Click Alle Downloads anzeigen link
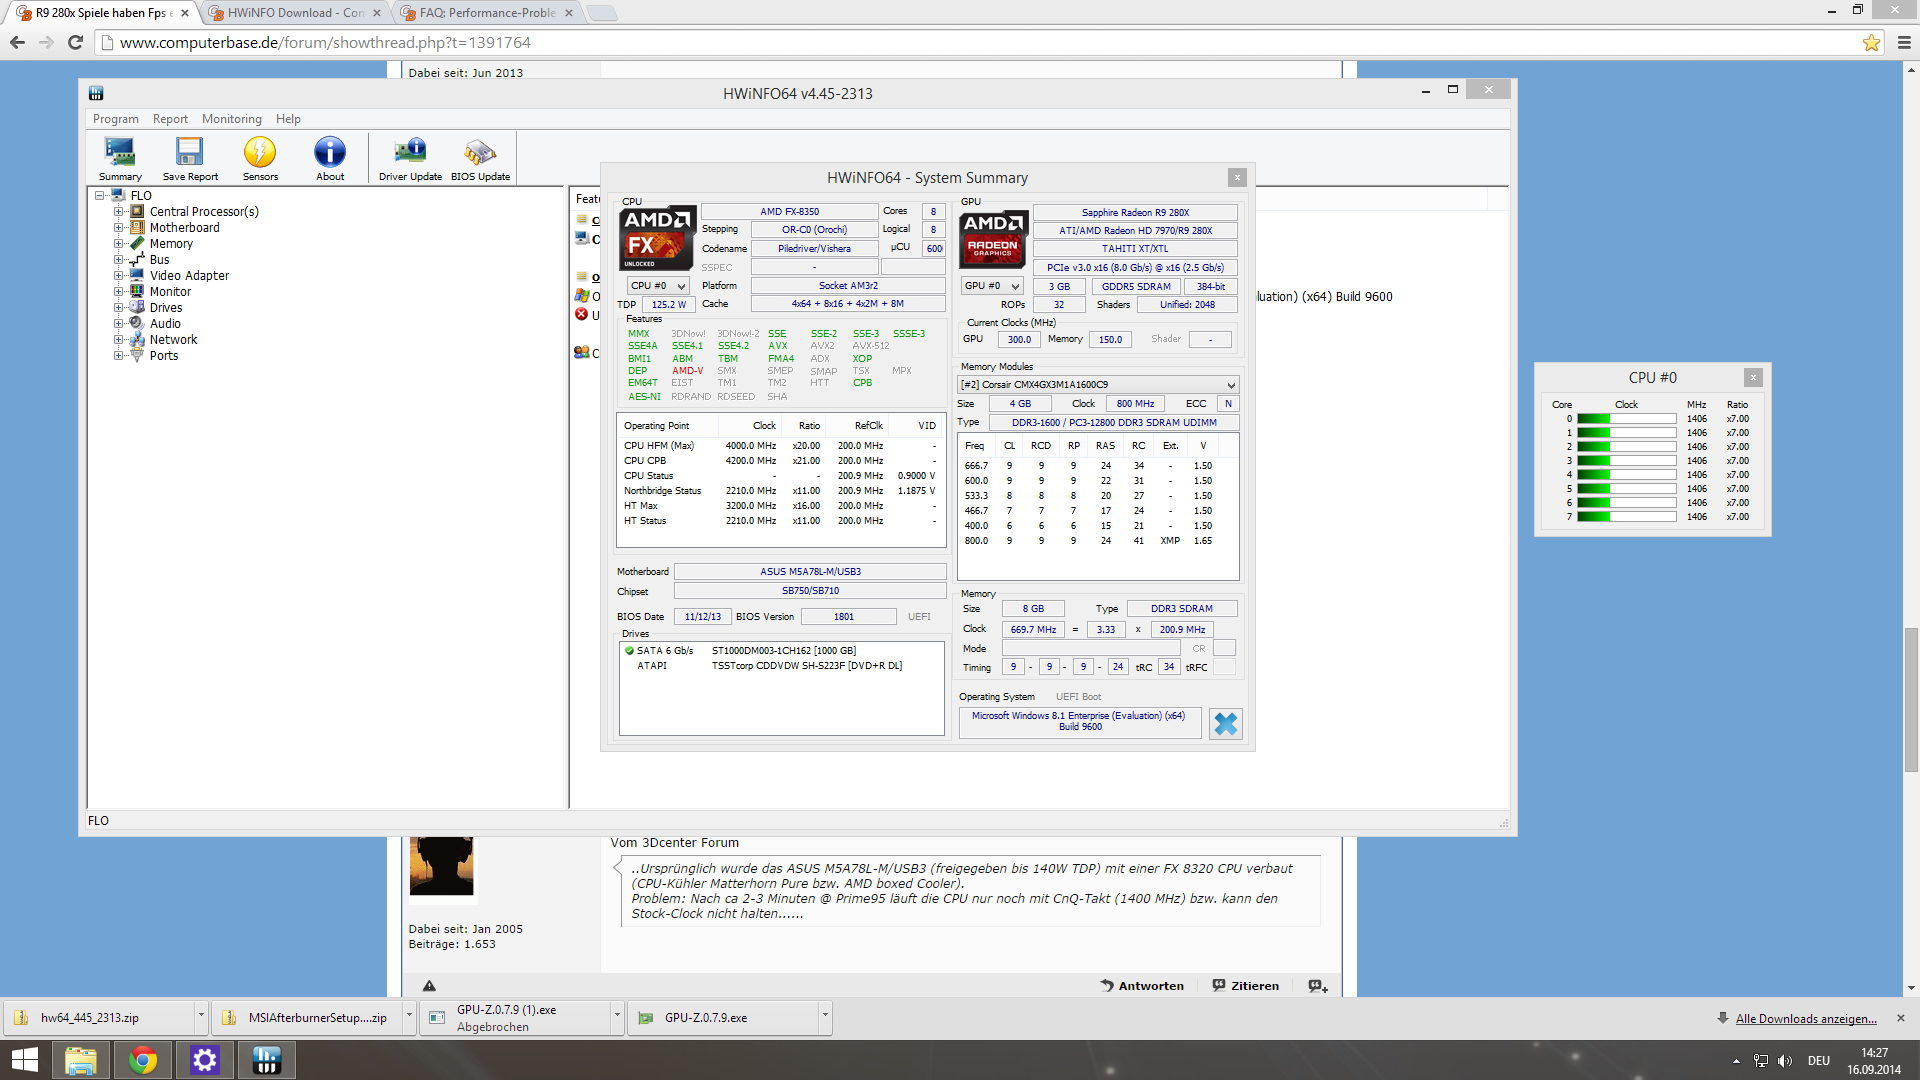This screenshot has width=1920, height=1080. pyautogui.click(x=1805, y=1019)
